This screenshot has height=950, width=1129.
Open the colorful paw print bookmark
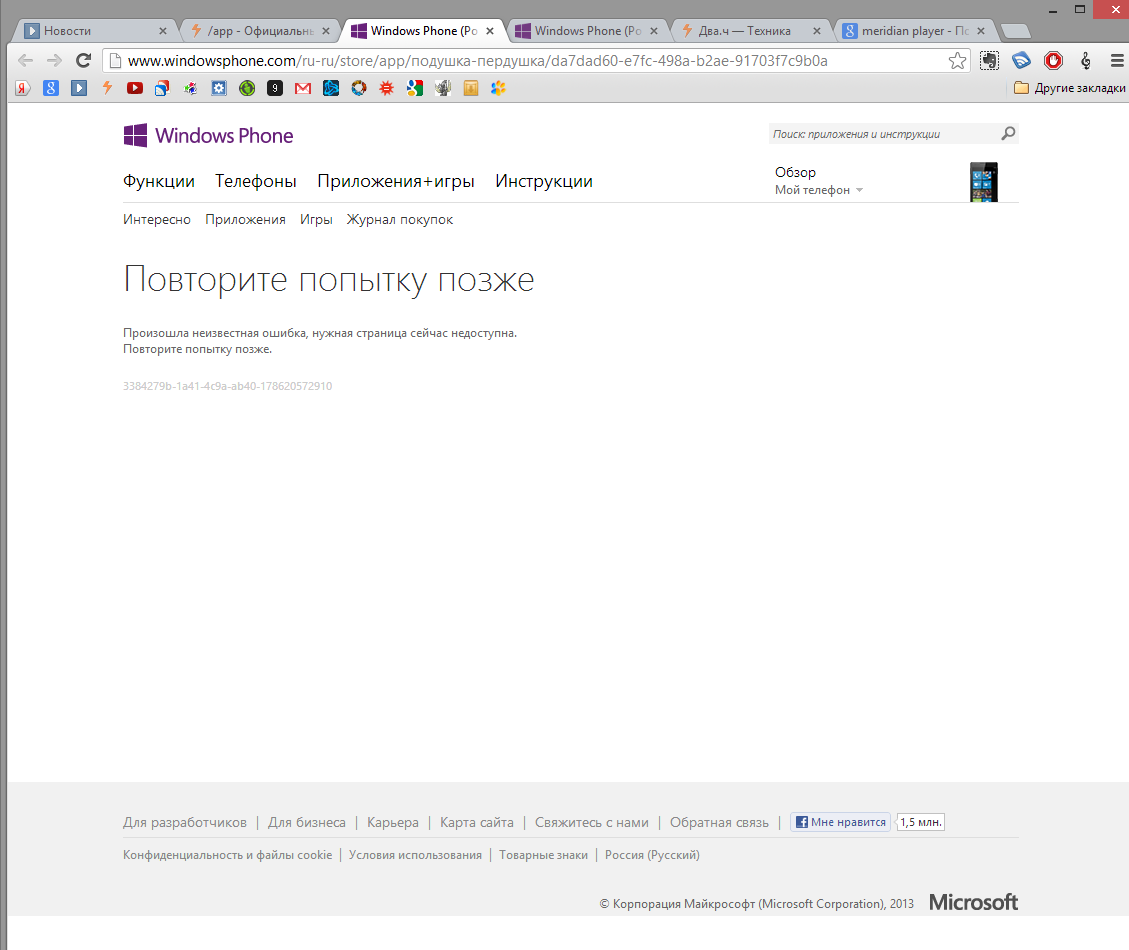pyautogui.click(x=498, y=89)
